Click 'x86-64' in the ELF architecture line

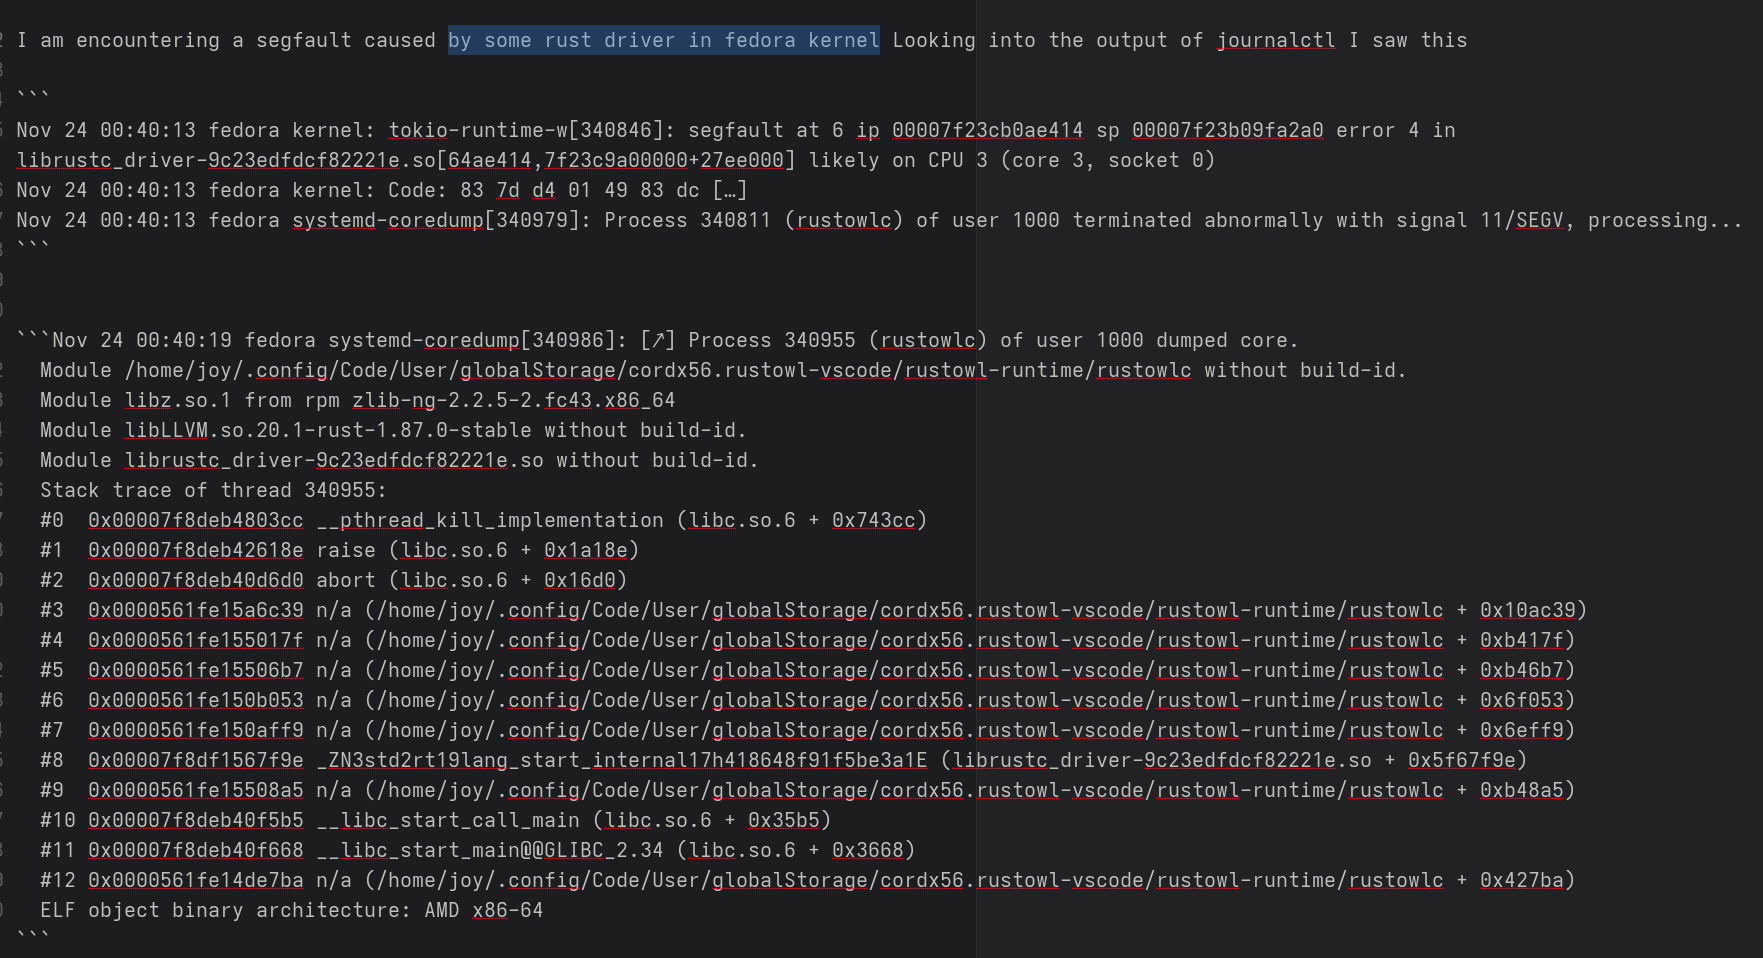508,910
